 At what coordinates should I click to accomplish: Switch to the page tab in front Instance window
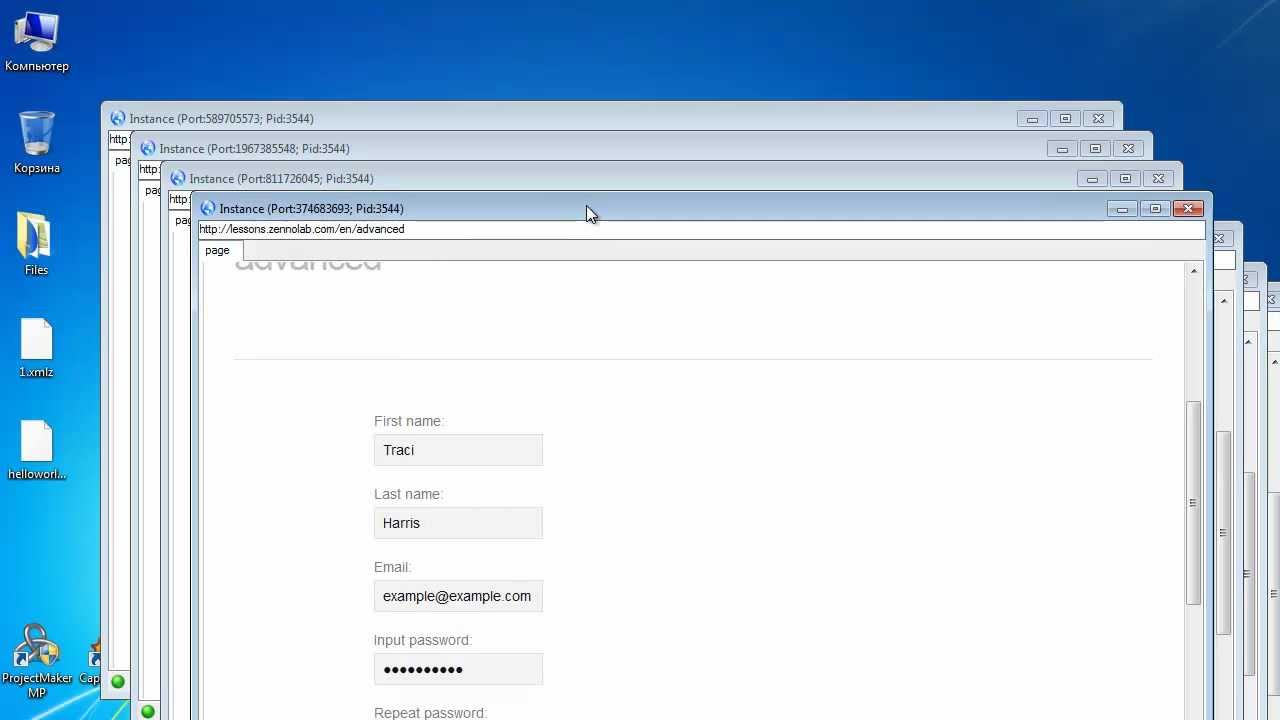pyautogui.click(x=217, y=250)
